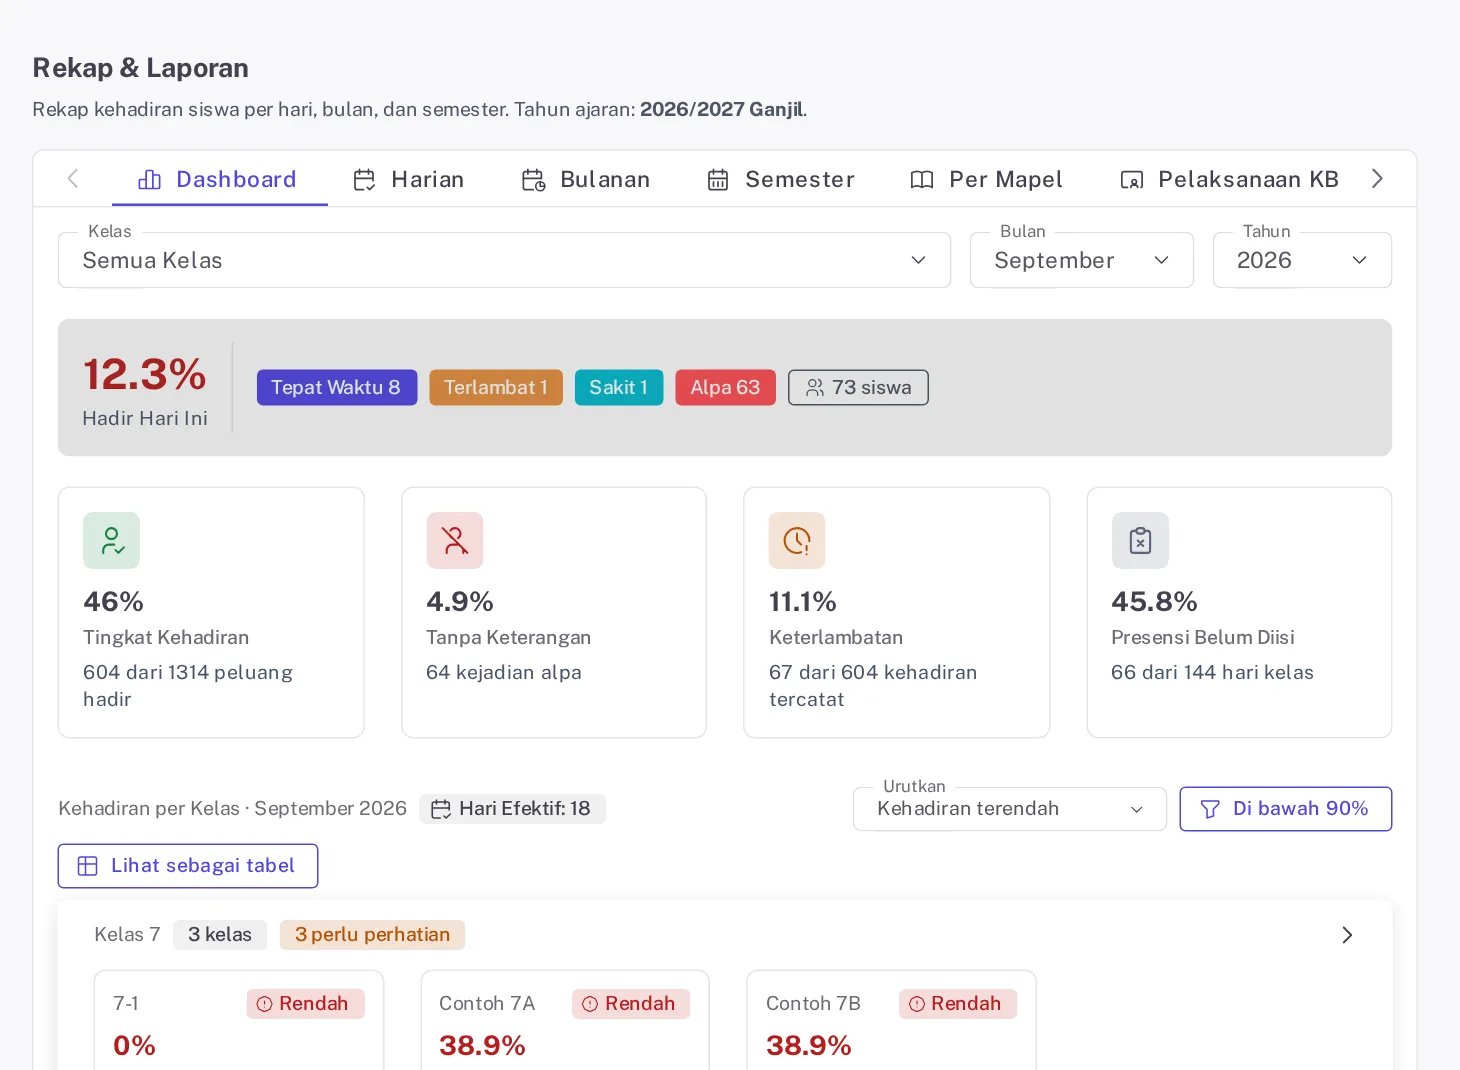Click the 604 dari 1314 peluang hadir text

coord(188,686)
